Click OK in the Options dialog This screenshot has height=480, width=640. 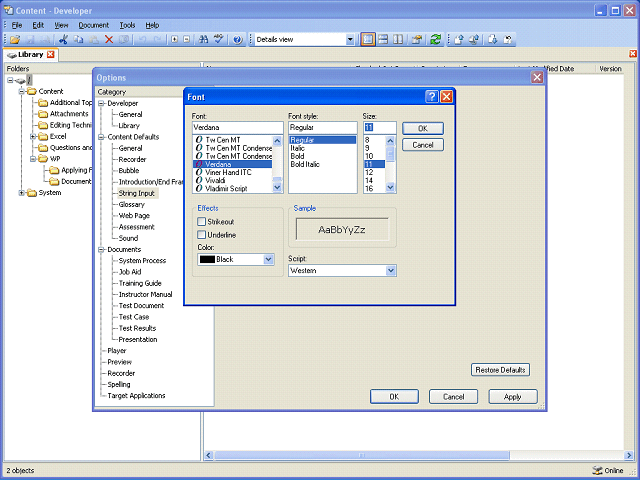click(394, 396)
